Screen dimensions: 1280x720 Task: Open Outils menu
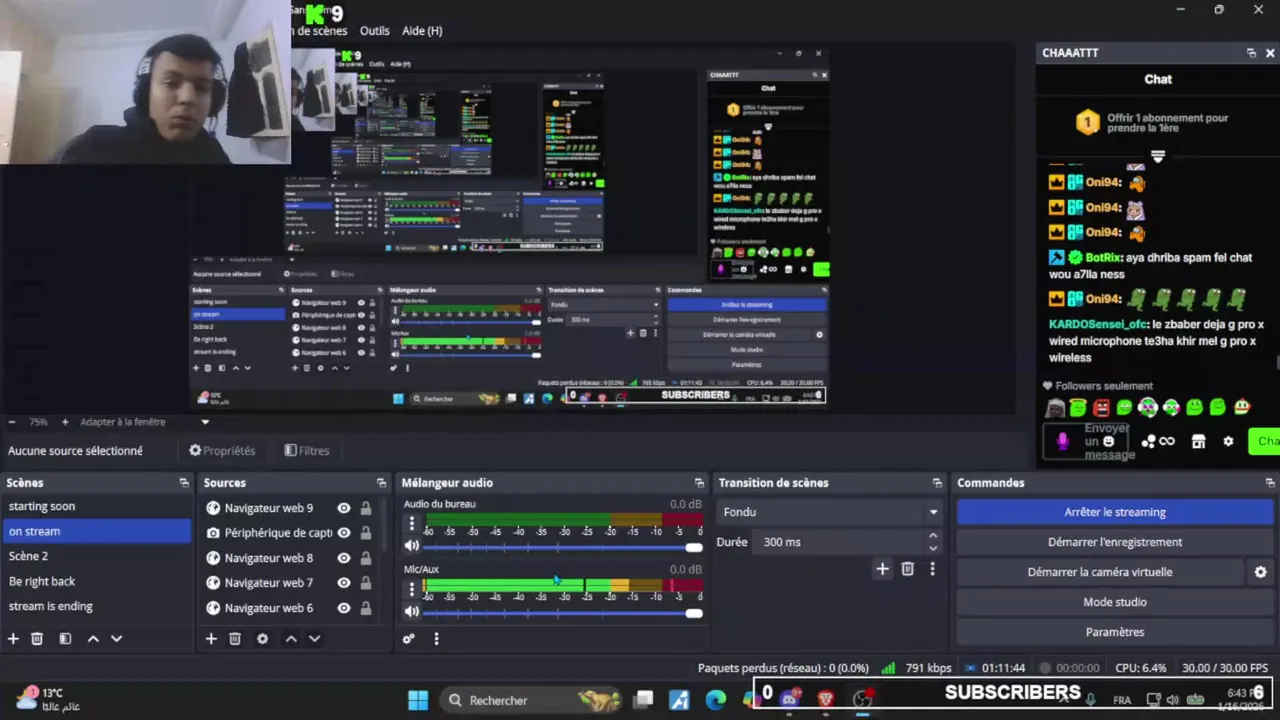pos(374,31)
